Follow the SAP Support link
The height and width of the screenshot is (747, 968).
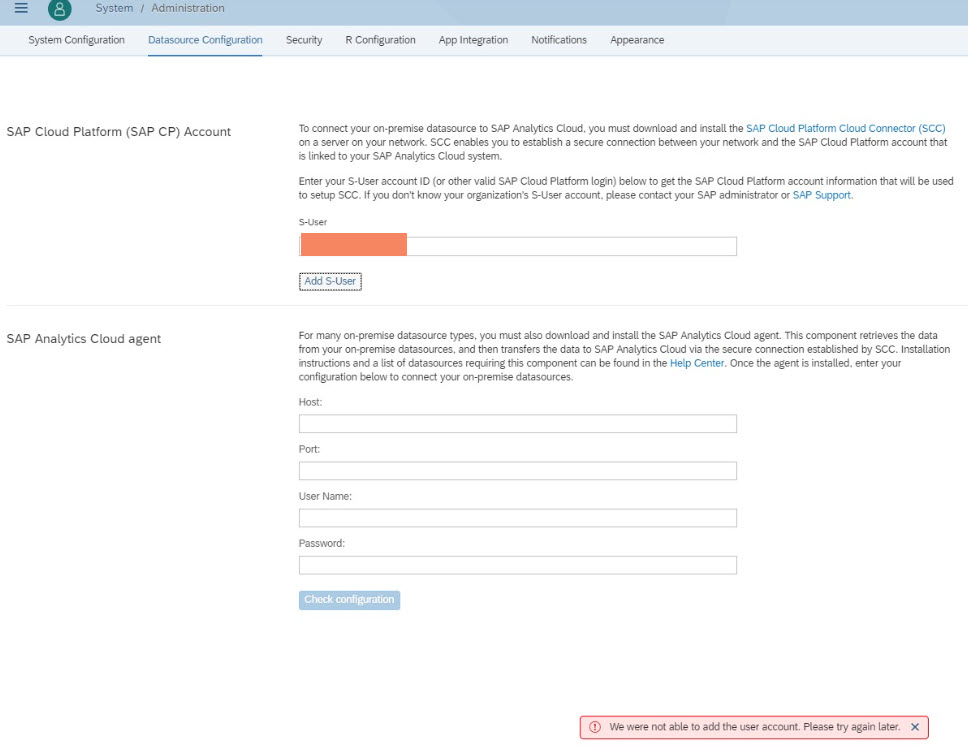(822, 195)
